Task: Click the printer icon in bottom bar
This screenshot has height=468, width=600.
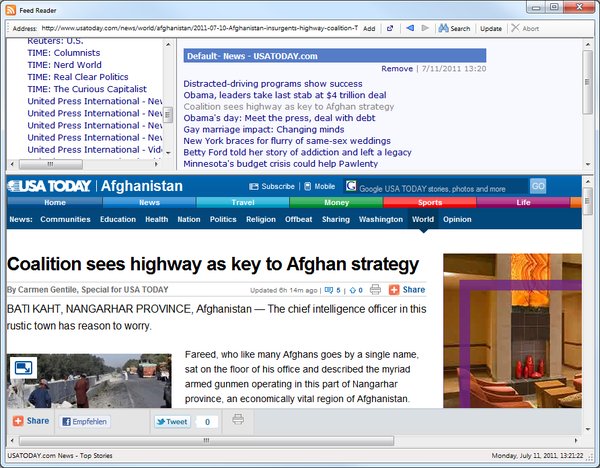Action: pos(238,419)
